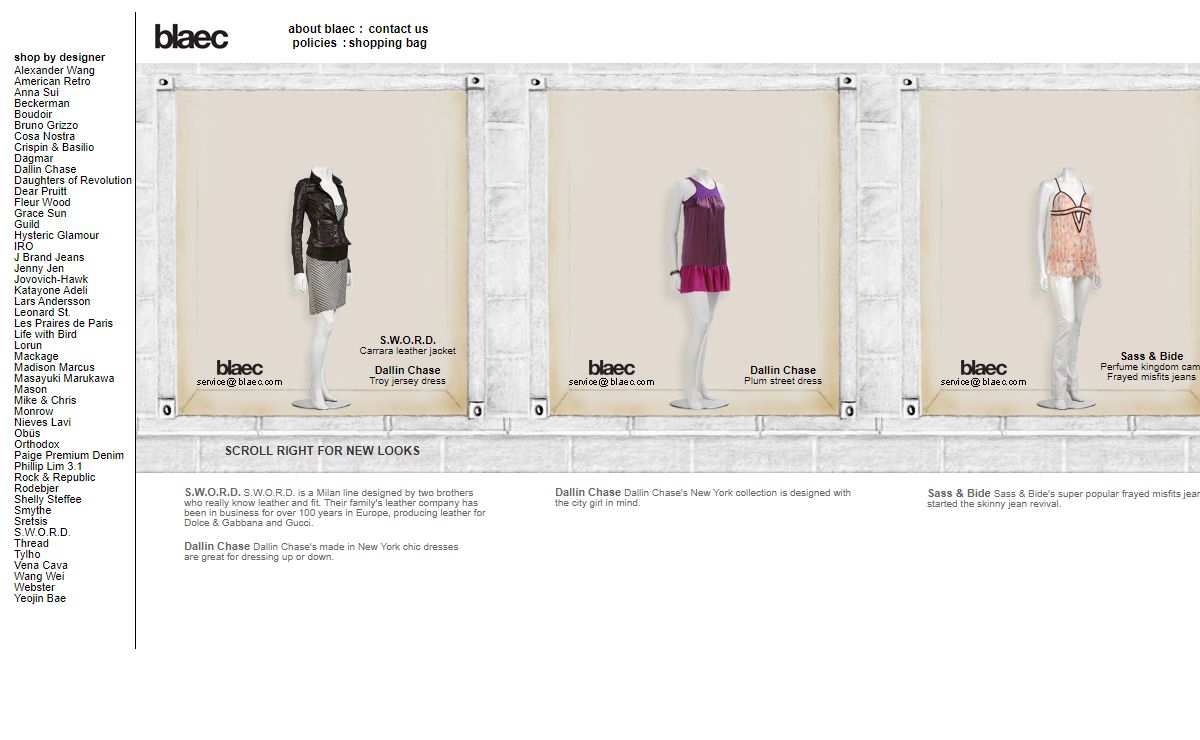The width and height of the screenshot is (1200, 740).
Task: Open IRO designer page
Action: [x=23, y=246]
